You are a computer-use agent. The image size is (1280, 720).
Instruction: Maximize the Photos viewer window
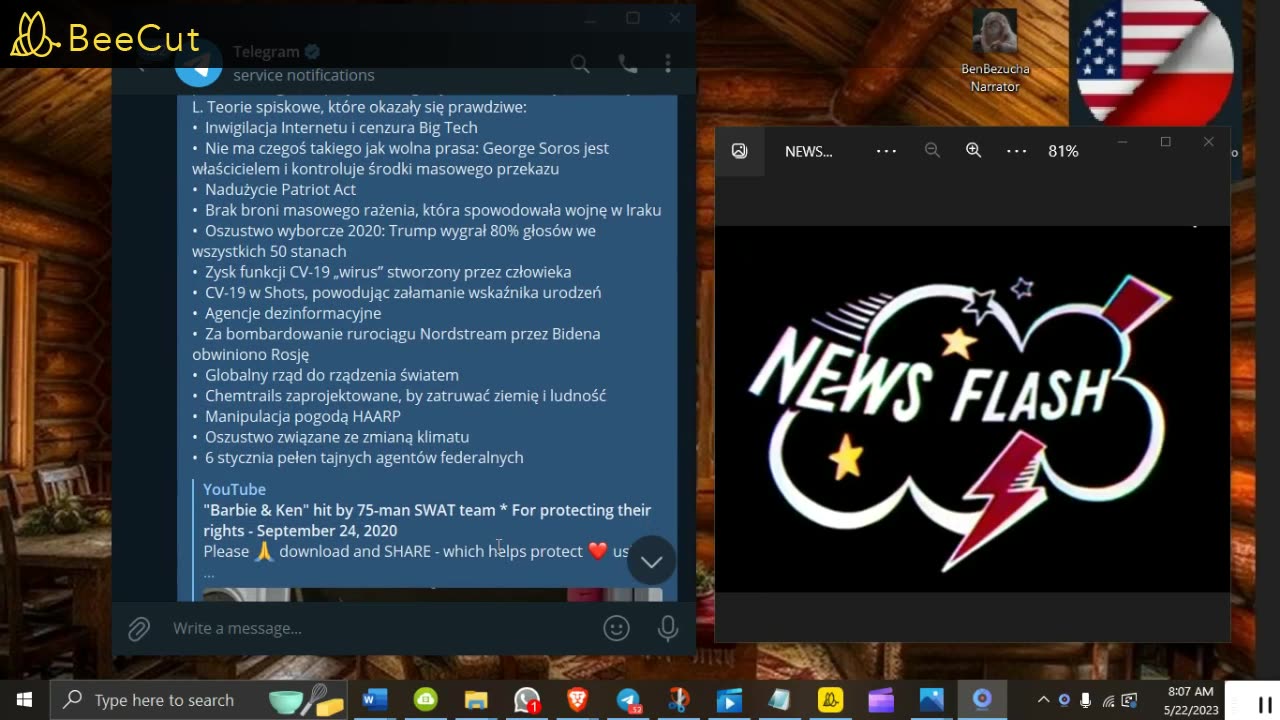[x=1165, y=142]
